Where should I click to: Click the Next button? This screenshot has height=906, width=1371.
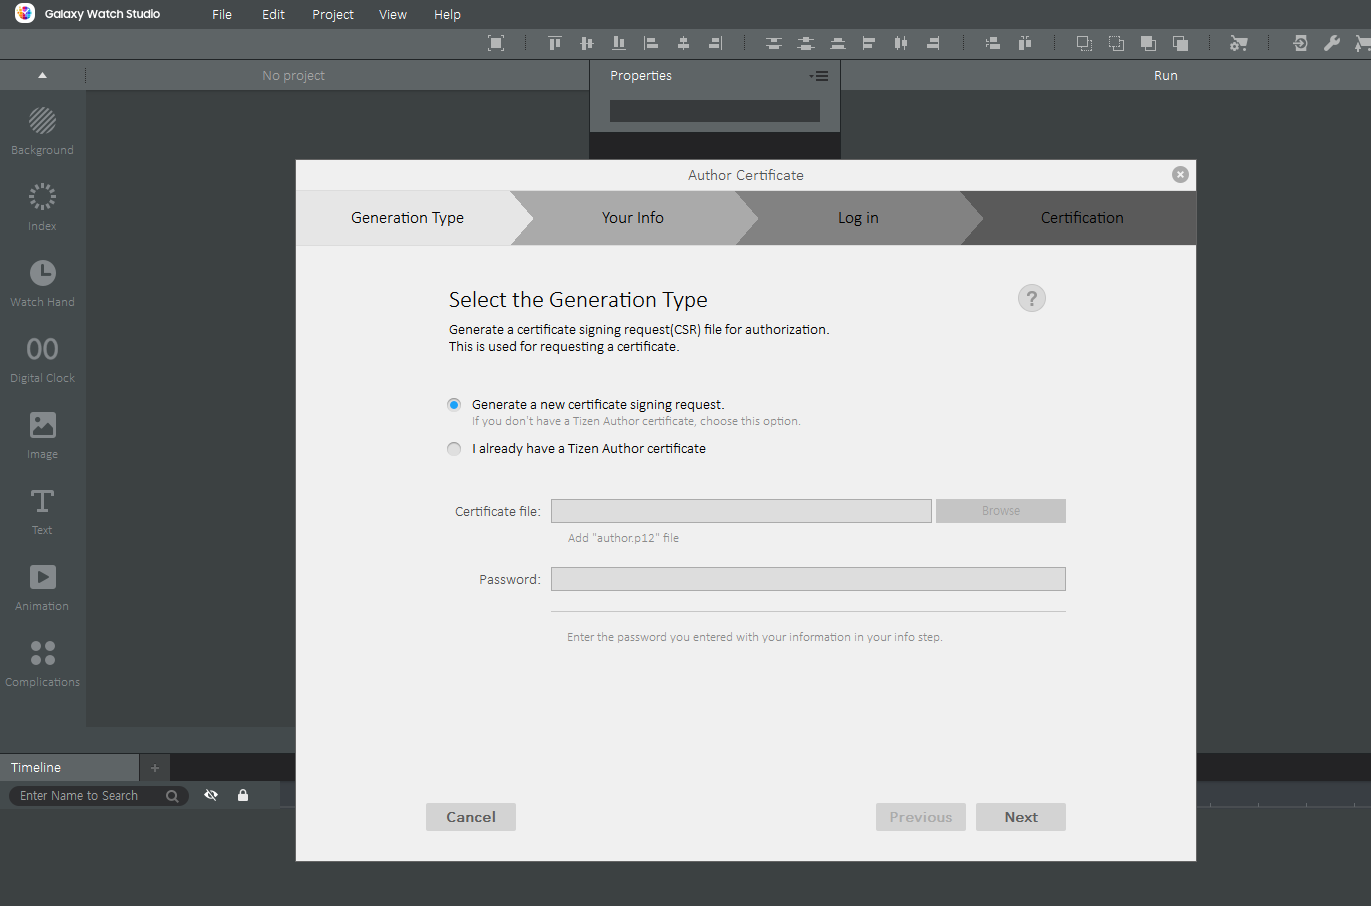pyautogui.click(x=1021, y=817)
